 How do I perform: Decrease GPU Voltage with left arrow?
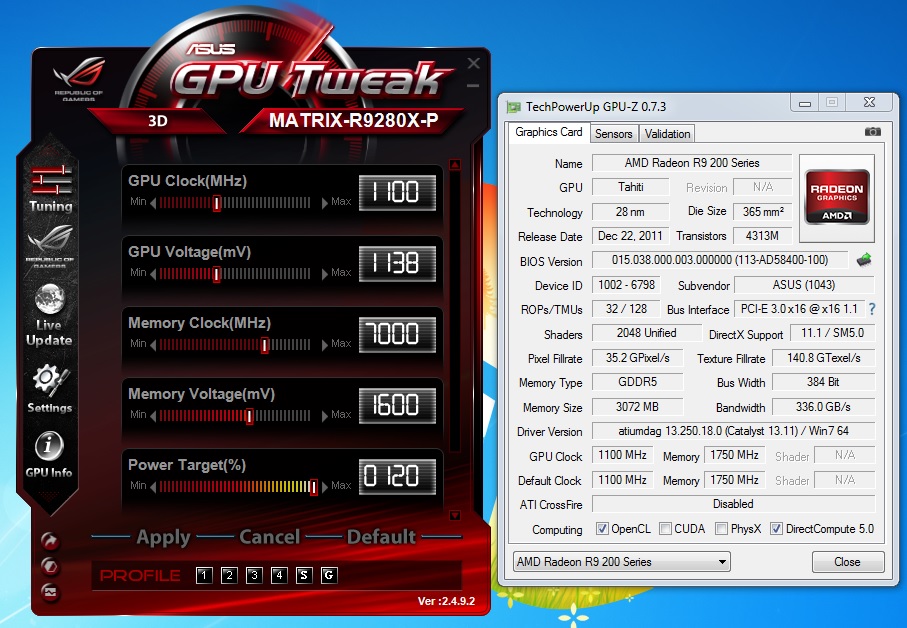[x=153, y=274]
